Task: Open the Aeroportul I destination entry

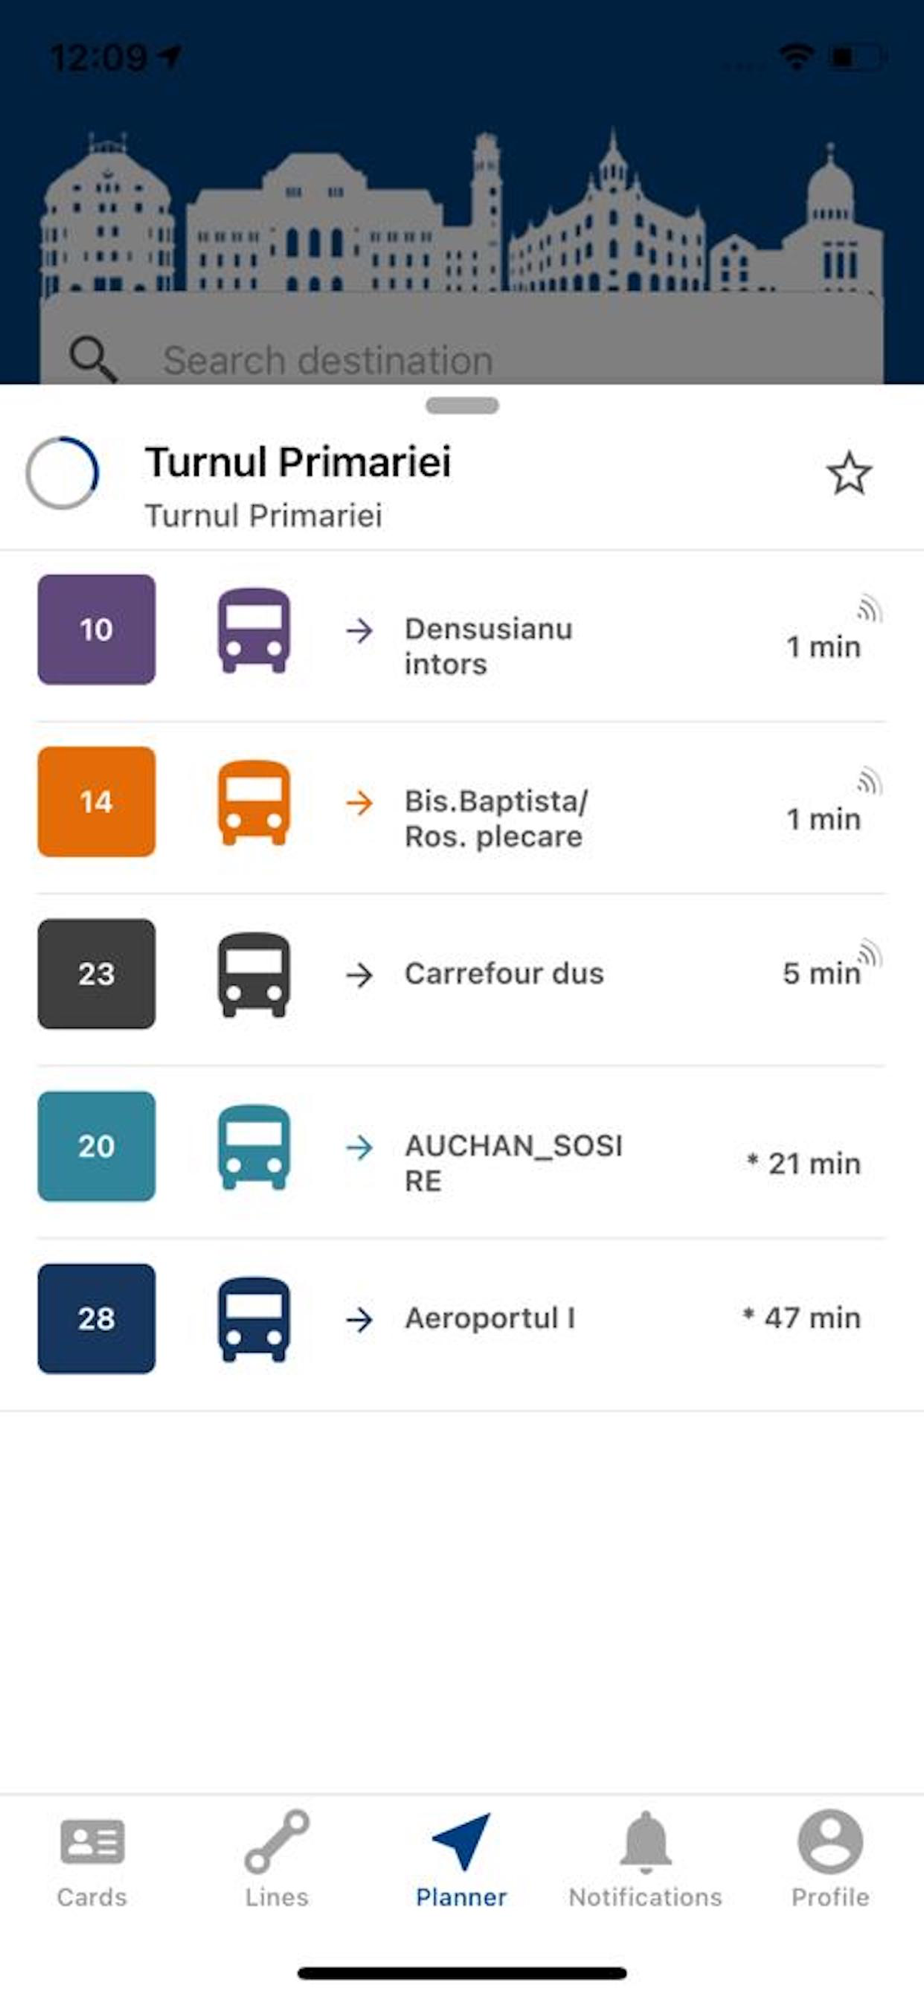Action: click(x=490, y=1318)
